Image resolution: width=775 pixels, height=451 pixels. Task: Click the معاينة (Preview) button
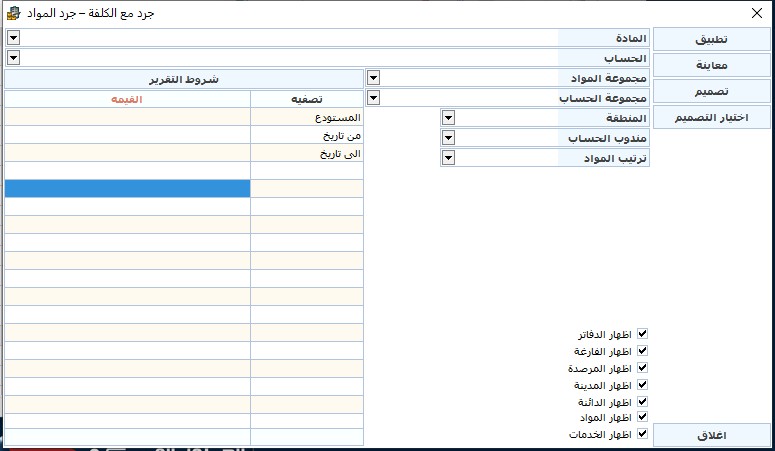point(712,65)
